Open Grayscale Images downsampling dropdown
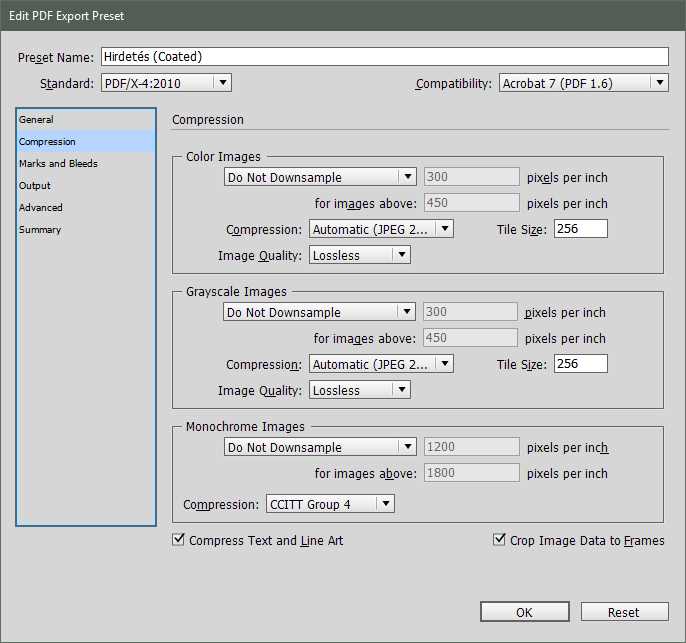This screenshot has width=686, height=643. (x=319, y=312)
